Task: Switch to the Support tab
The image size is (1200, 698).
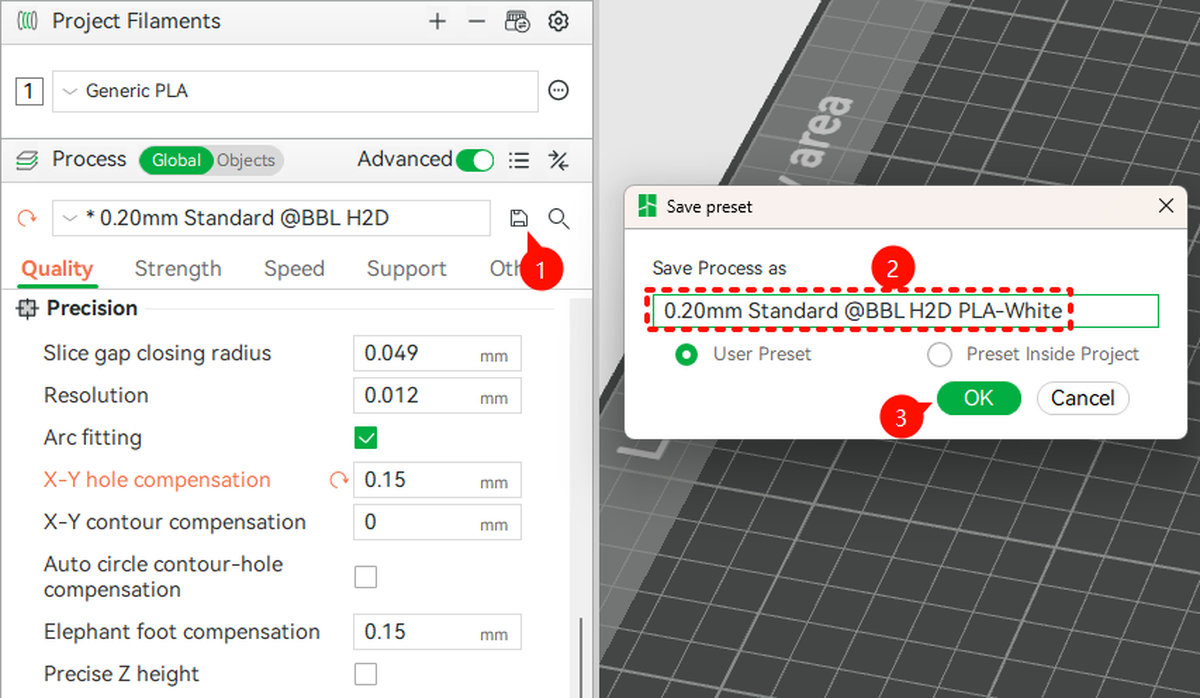Action: pos(406,269)
